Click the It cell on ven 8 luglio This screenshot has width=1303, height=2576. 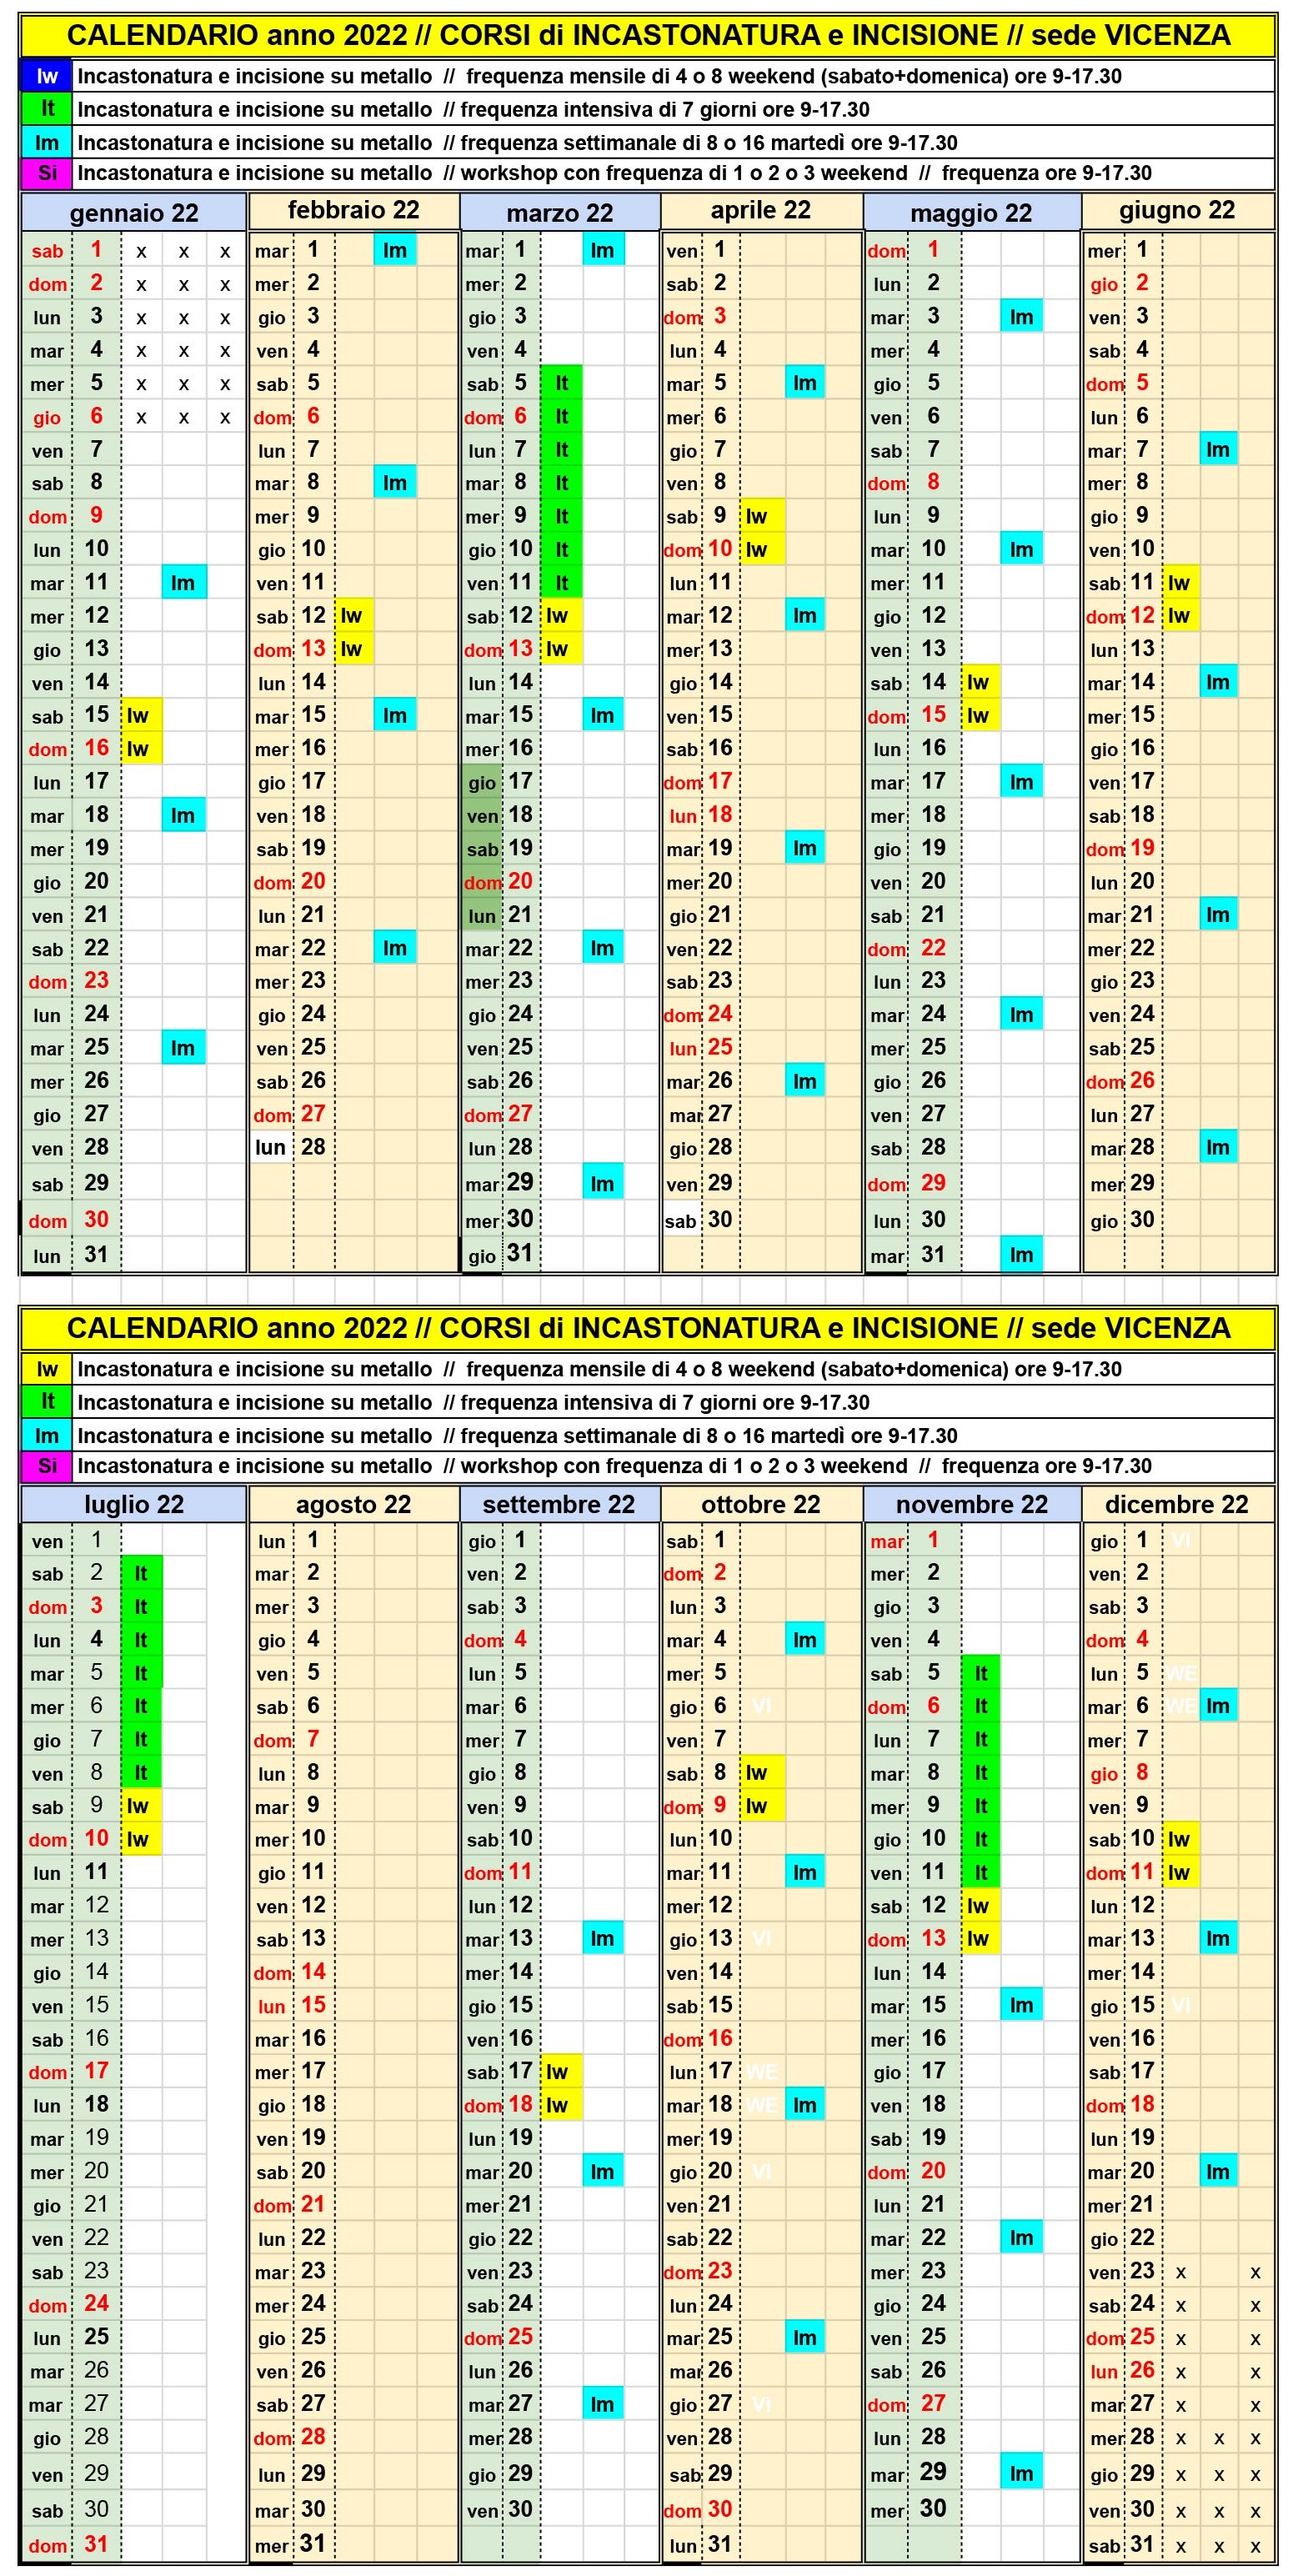point(141,1773)
